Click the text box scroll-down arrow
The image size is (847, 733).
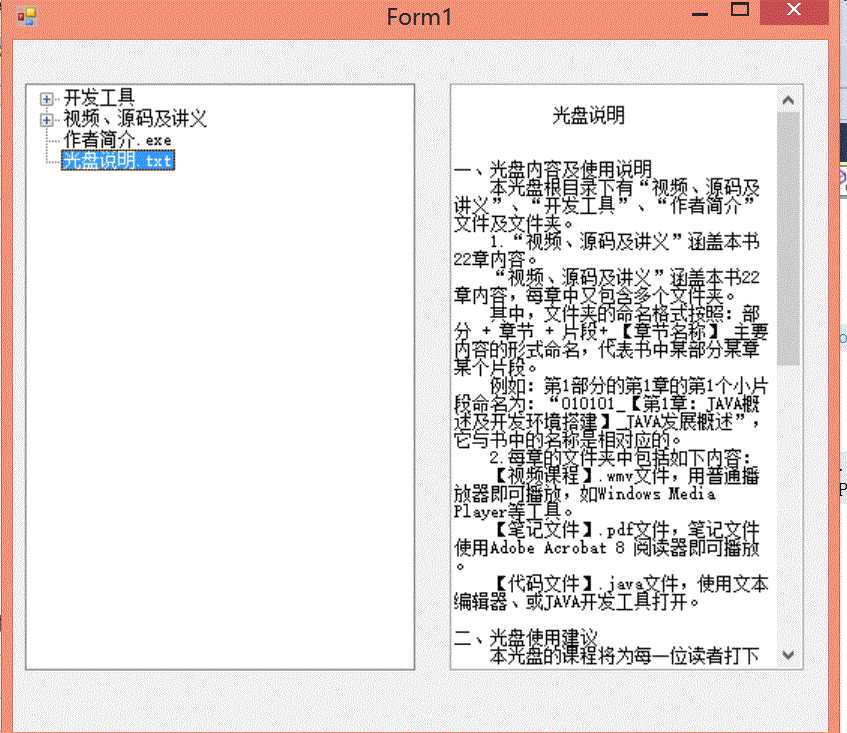click(788, 655)
